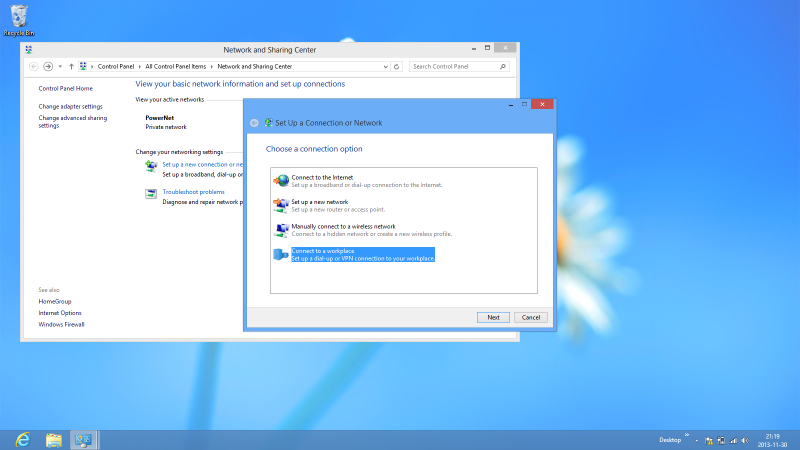The width and height of the screenshot is (800, 450).
Task: Cancel the Set Up a Connection wizard
Action: click(x=531, y=317)
